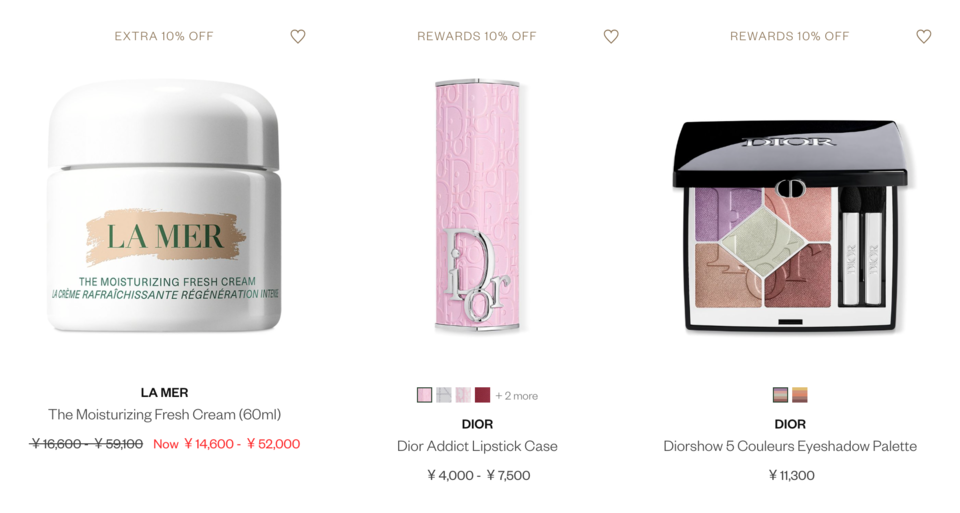The width and height of the screenshot is (960, 513).
Task: Expand the '+ 2 more' color options
Action: pyautogui.click(x=517, y=396)
